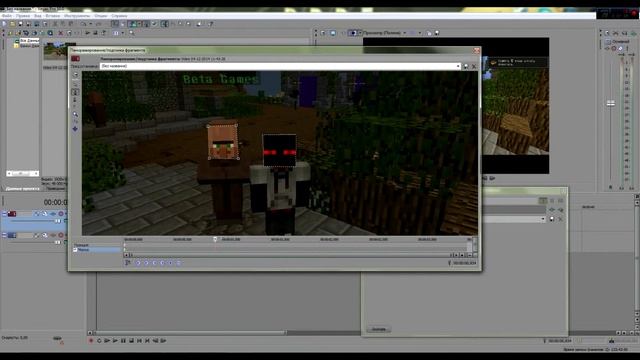The height and width of the screenshot is (360, 640).
Task: Select the Медиа Данные folder in media tree
Action: point(27,45)
